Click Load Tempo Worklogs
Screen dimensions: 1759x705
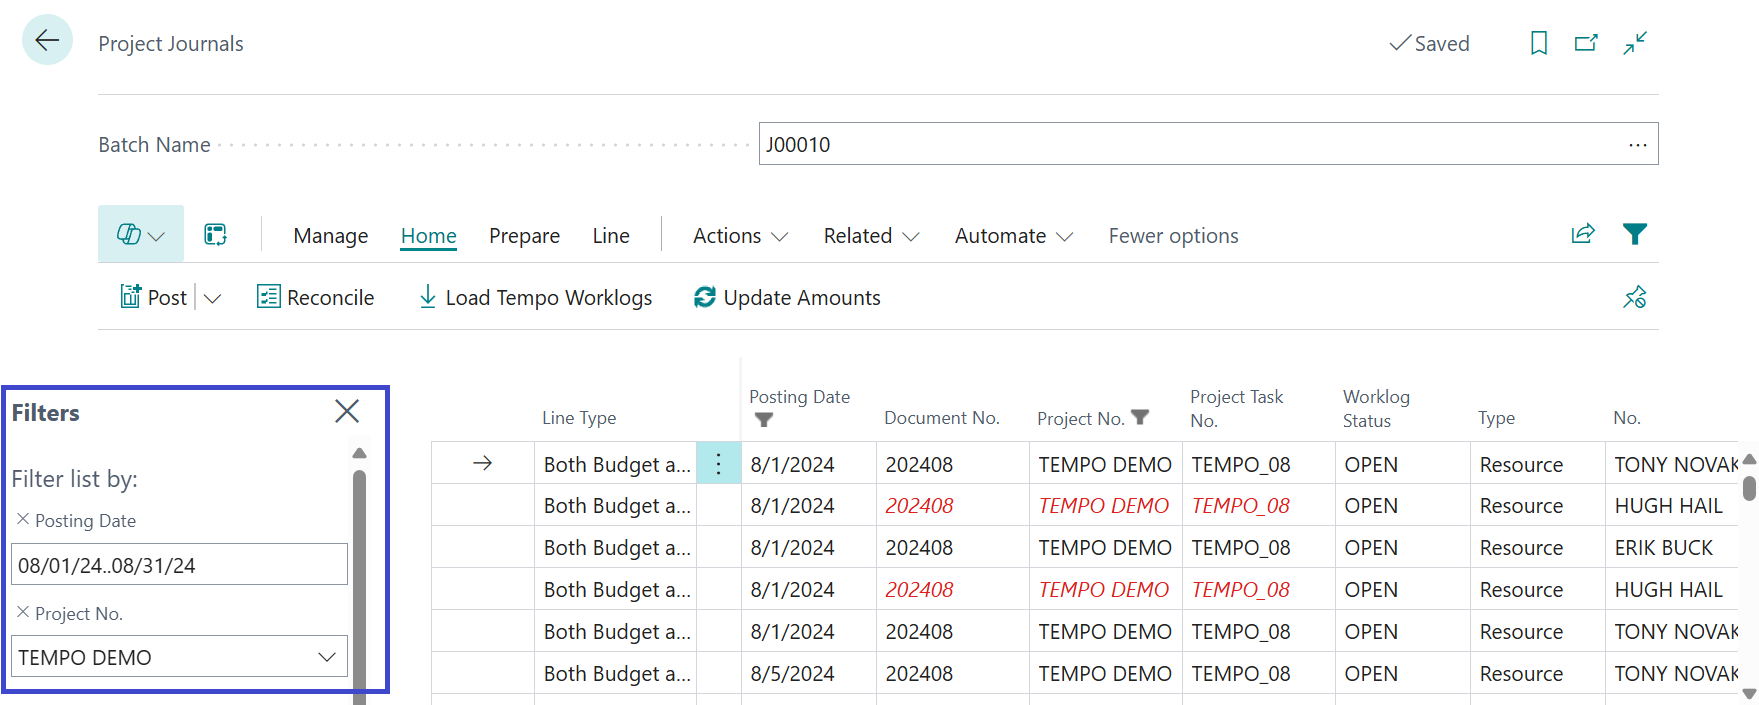[x=535, y=298]
